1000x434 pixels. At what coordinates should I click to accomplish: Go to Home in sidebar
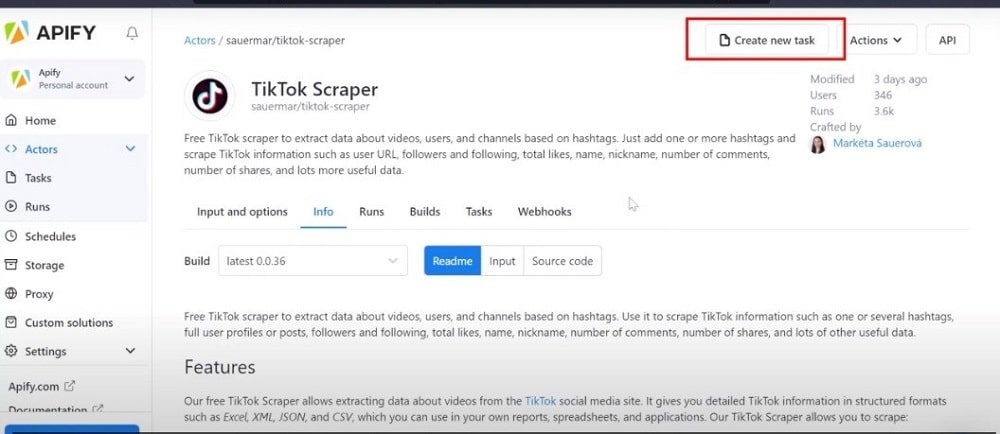(40, 120)
